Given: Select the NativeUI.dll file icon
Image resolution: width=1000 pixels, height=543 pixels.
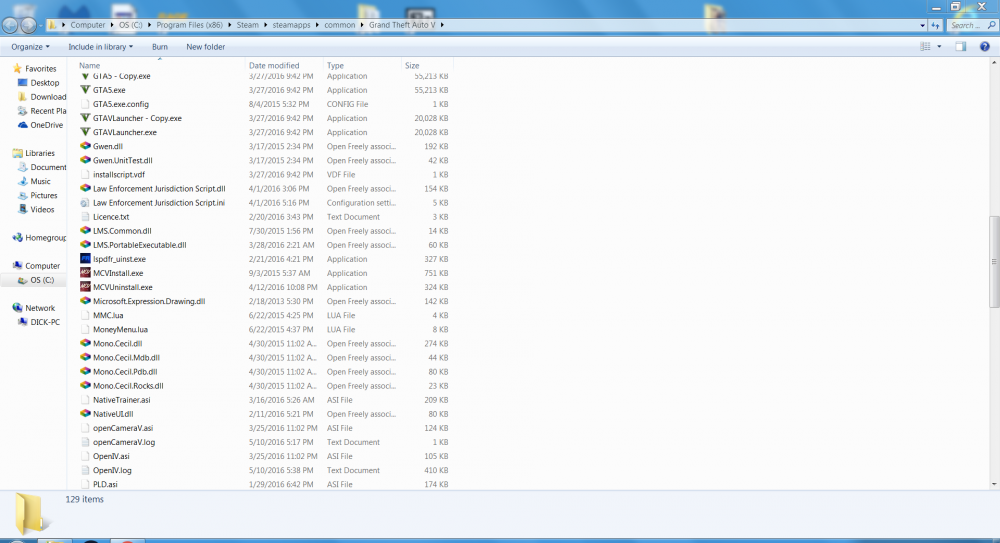Looking at the screenshot, I should click(x=85, y=414).
